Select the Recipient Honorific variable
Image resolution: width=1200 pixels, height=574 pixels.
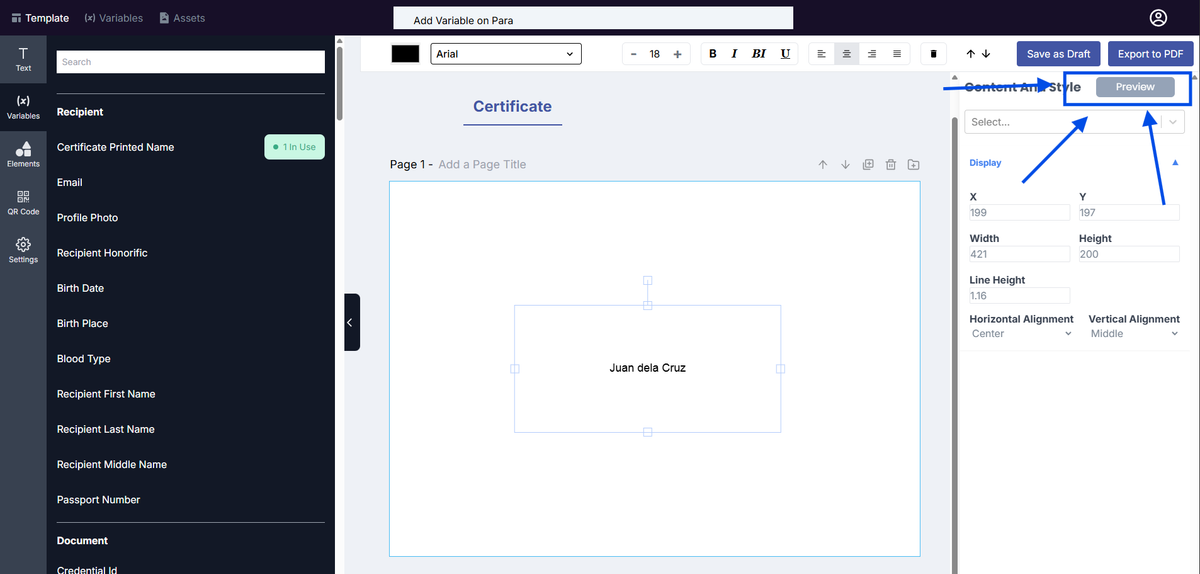(102, 253)
